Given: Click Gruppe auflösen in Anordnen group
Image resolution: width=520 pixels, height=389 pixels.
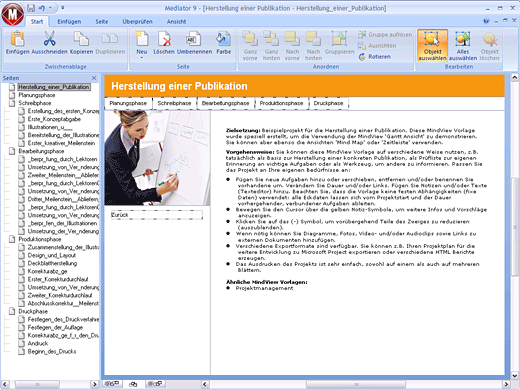Looking at the screenshot, I should point(385,34).
